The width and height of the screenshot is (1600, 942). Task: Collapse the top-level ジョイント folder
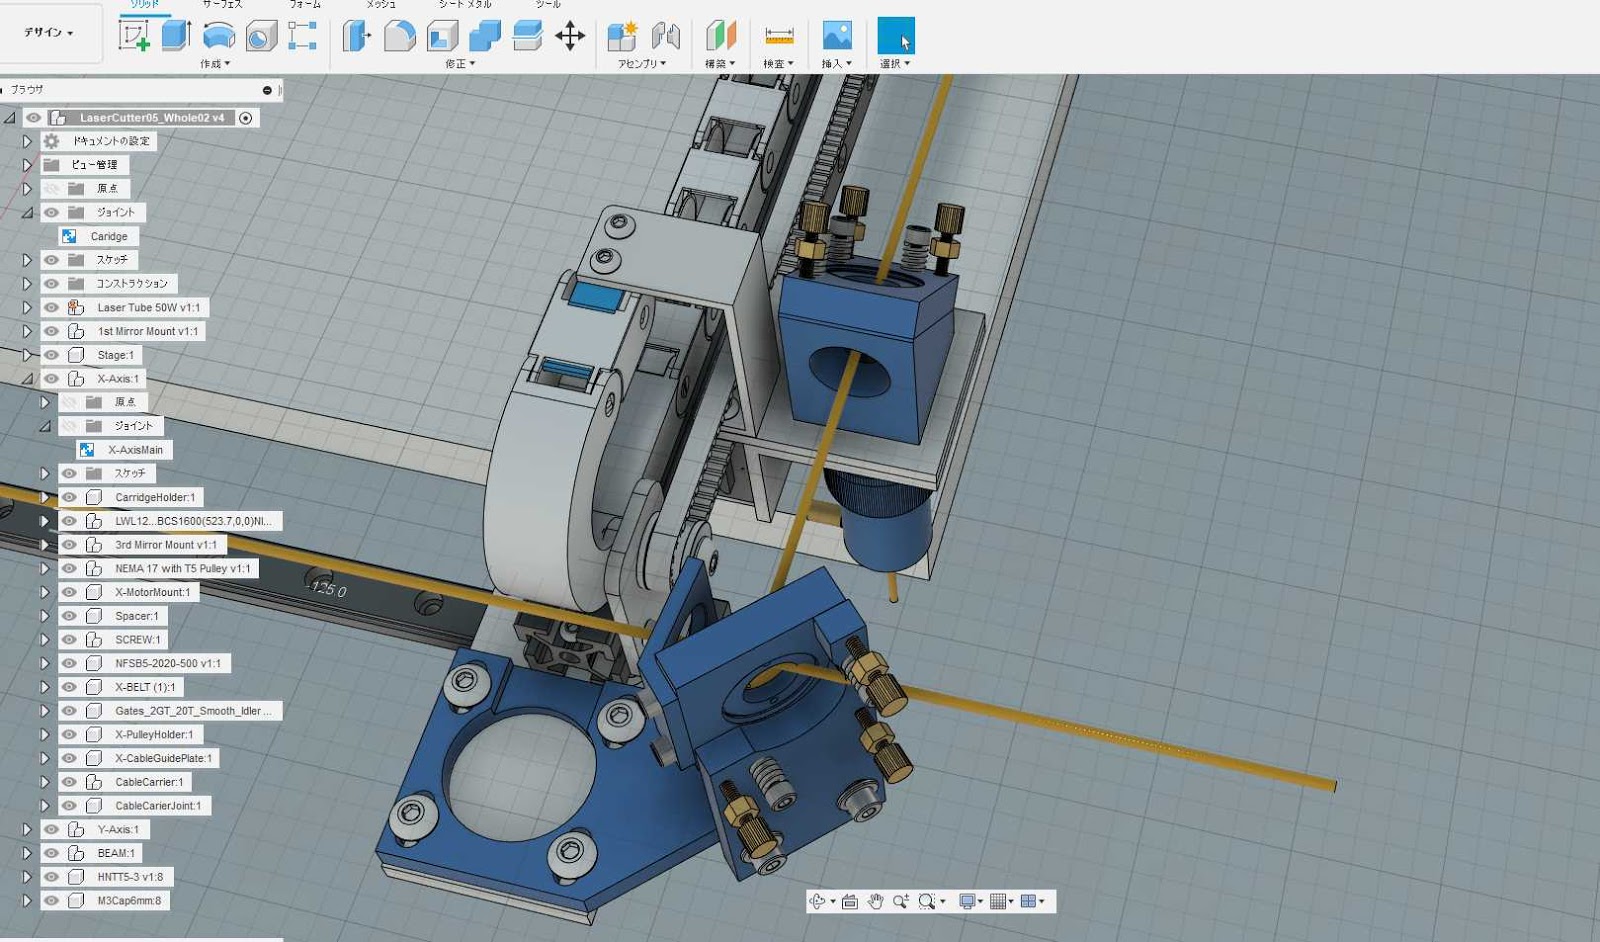point(28,212)
